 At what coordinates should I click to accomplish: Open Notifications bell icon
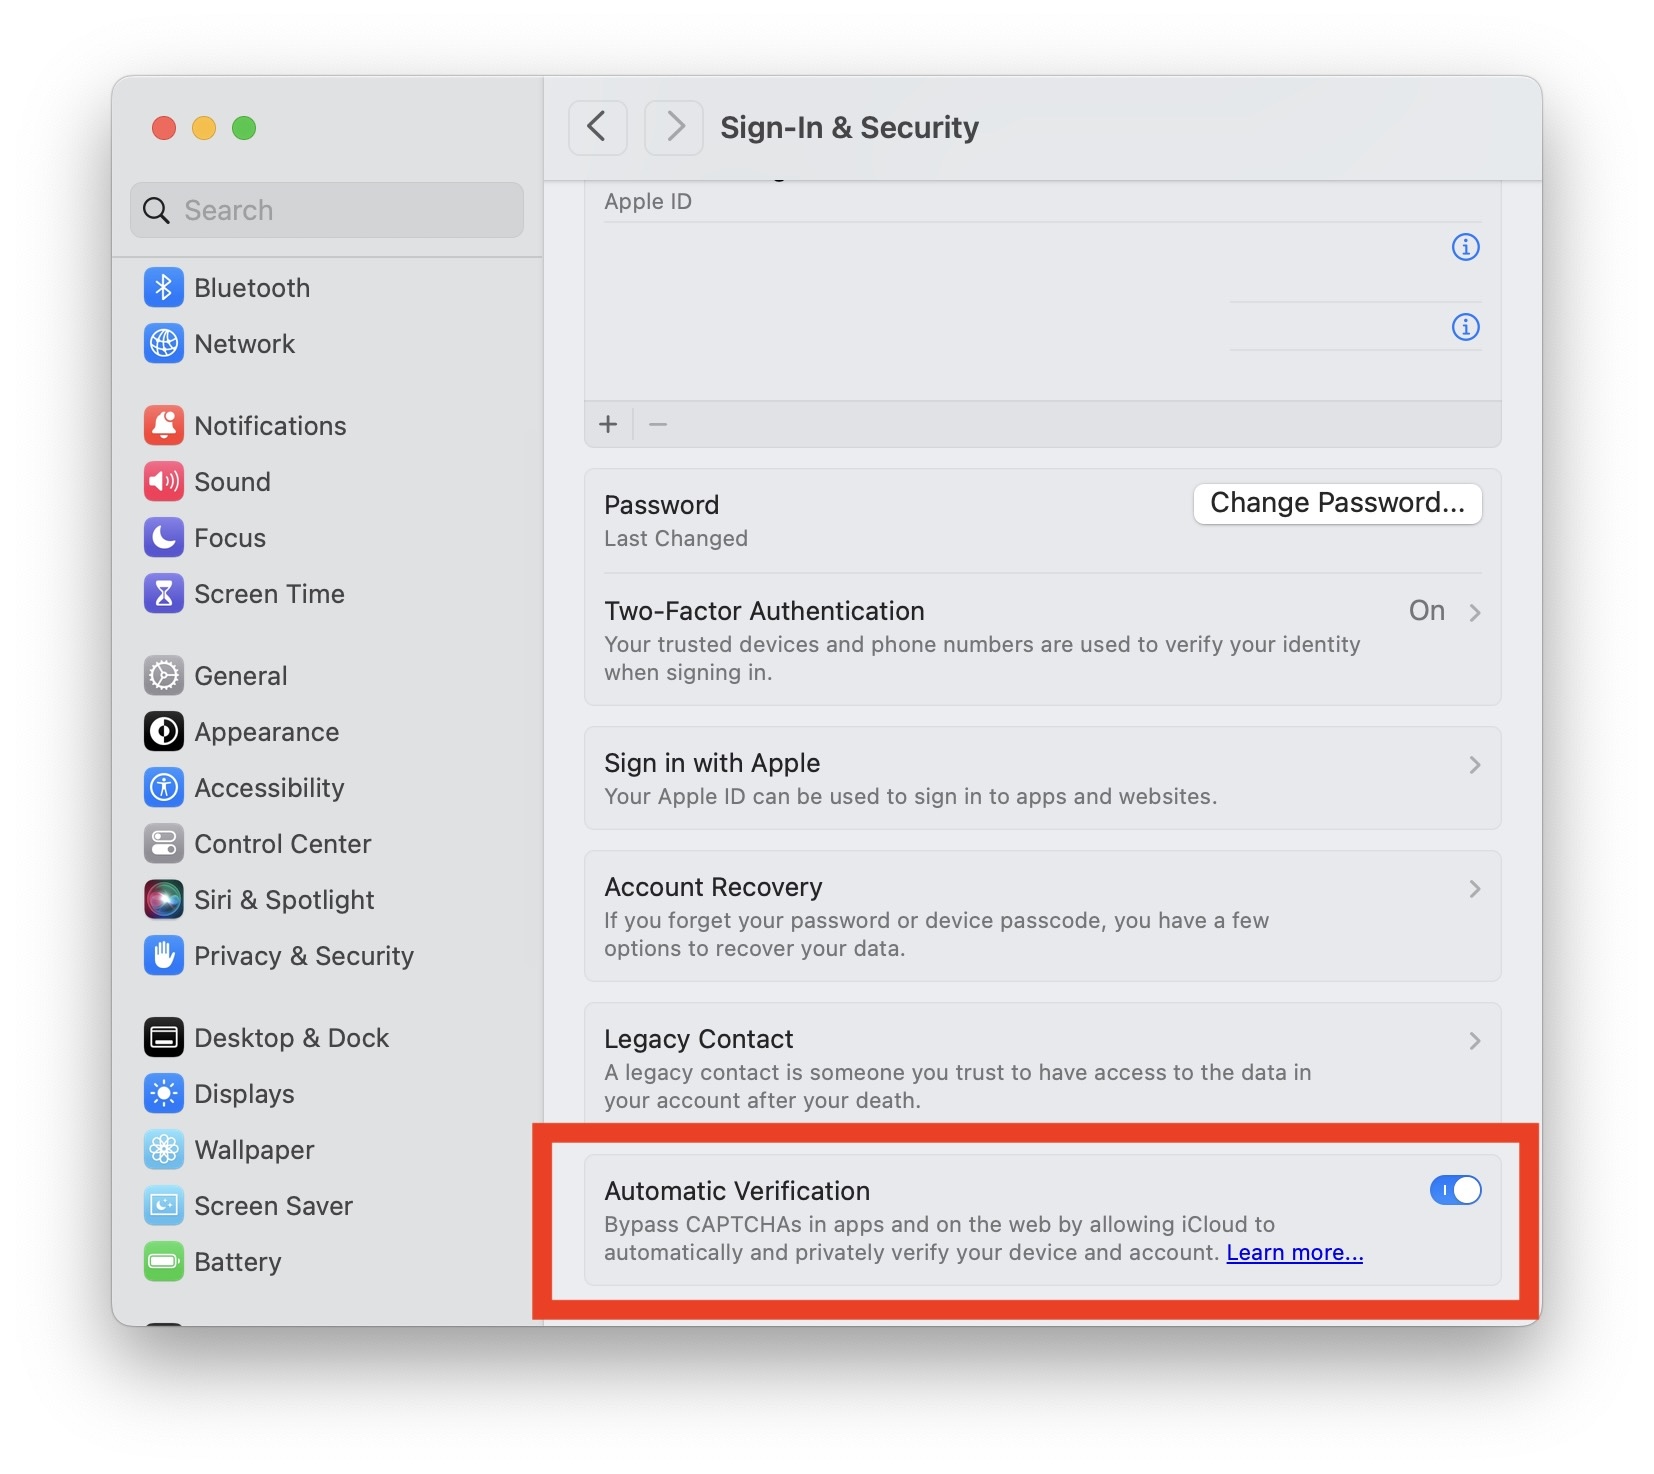pos(164,426)
